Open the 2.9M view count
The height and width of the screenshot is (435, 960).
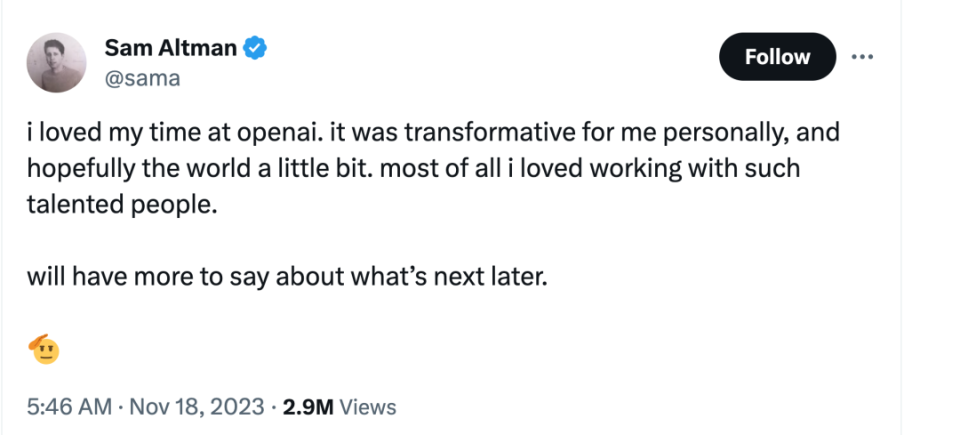[x=308, y=407]
